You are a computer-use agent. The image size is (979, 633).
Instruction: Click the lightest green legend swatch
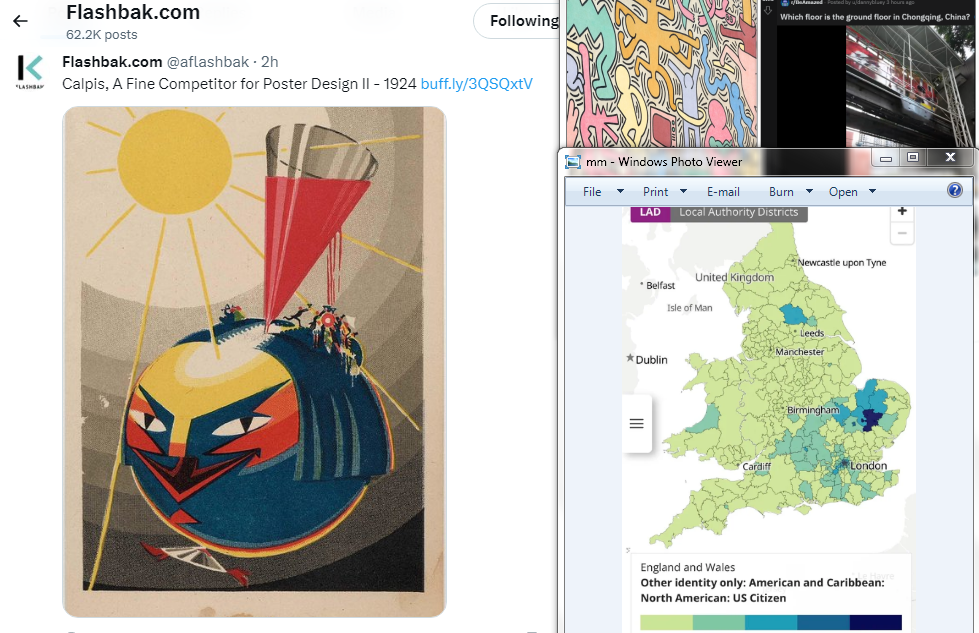pos(666,622)
